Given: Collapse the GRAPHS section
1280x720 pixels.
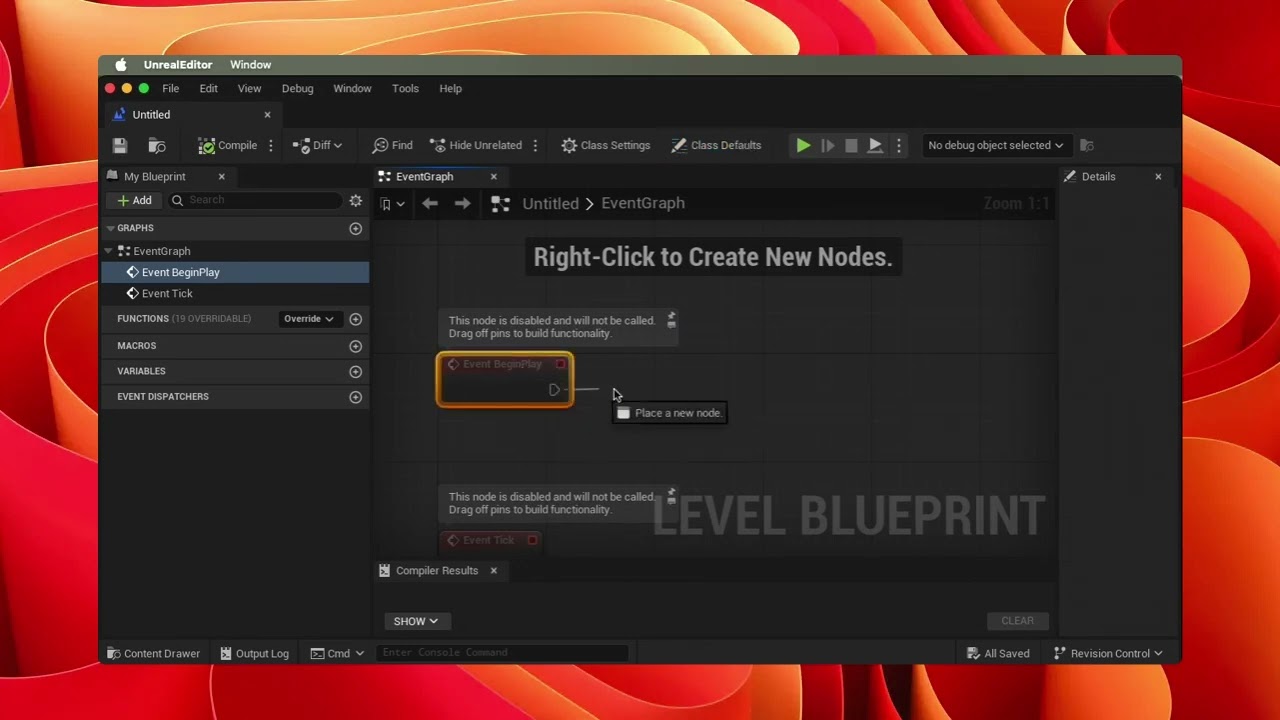Looking at the screenshot, I should point(110,229).
